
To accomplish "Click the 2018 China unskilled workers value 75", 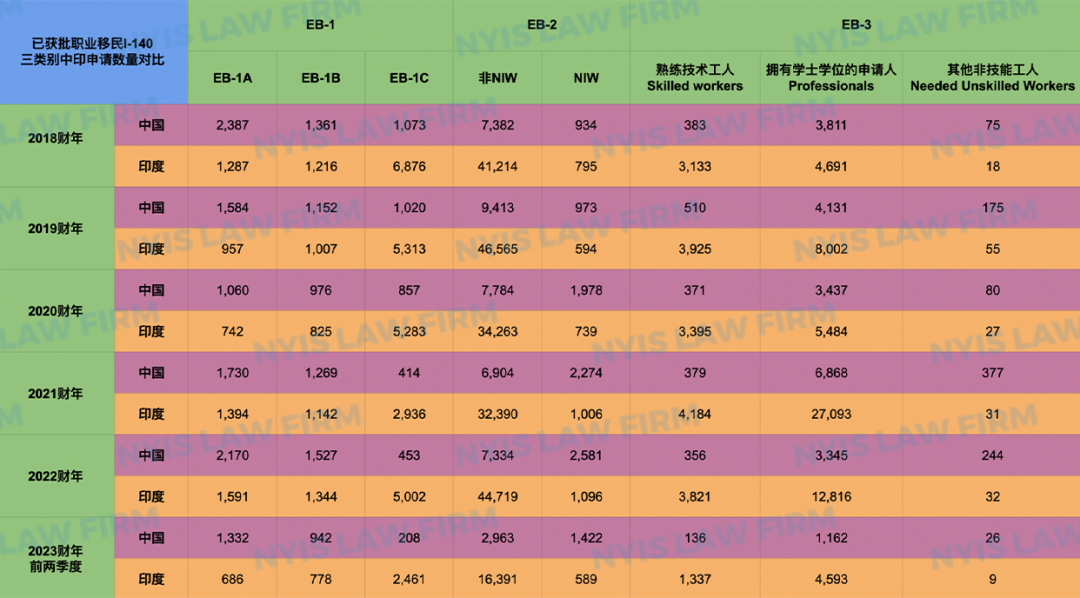I will pyautogui.click(x=992, y=125).
